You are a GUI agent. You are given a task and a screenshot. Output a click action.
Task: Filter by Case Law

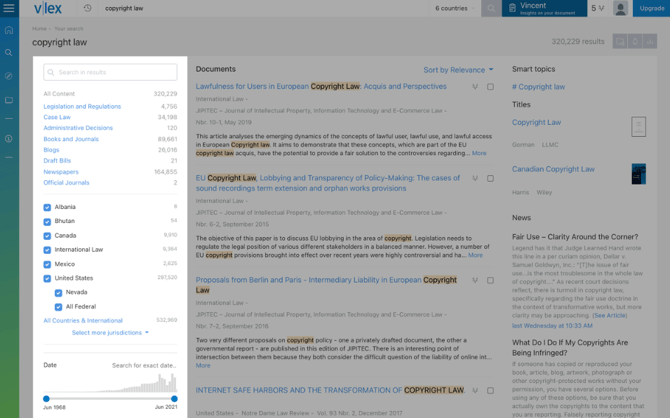(x=57, y=117)
